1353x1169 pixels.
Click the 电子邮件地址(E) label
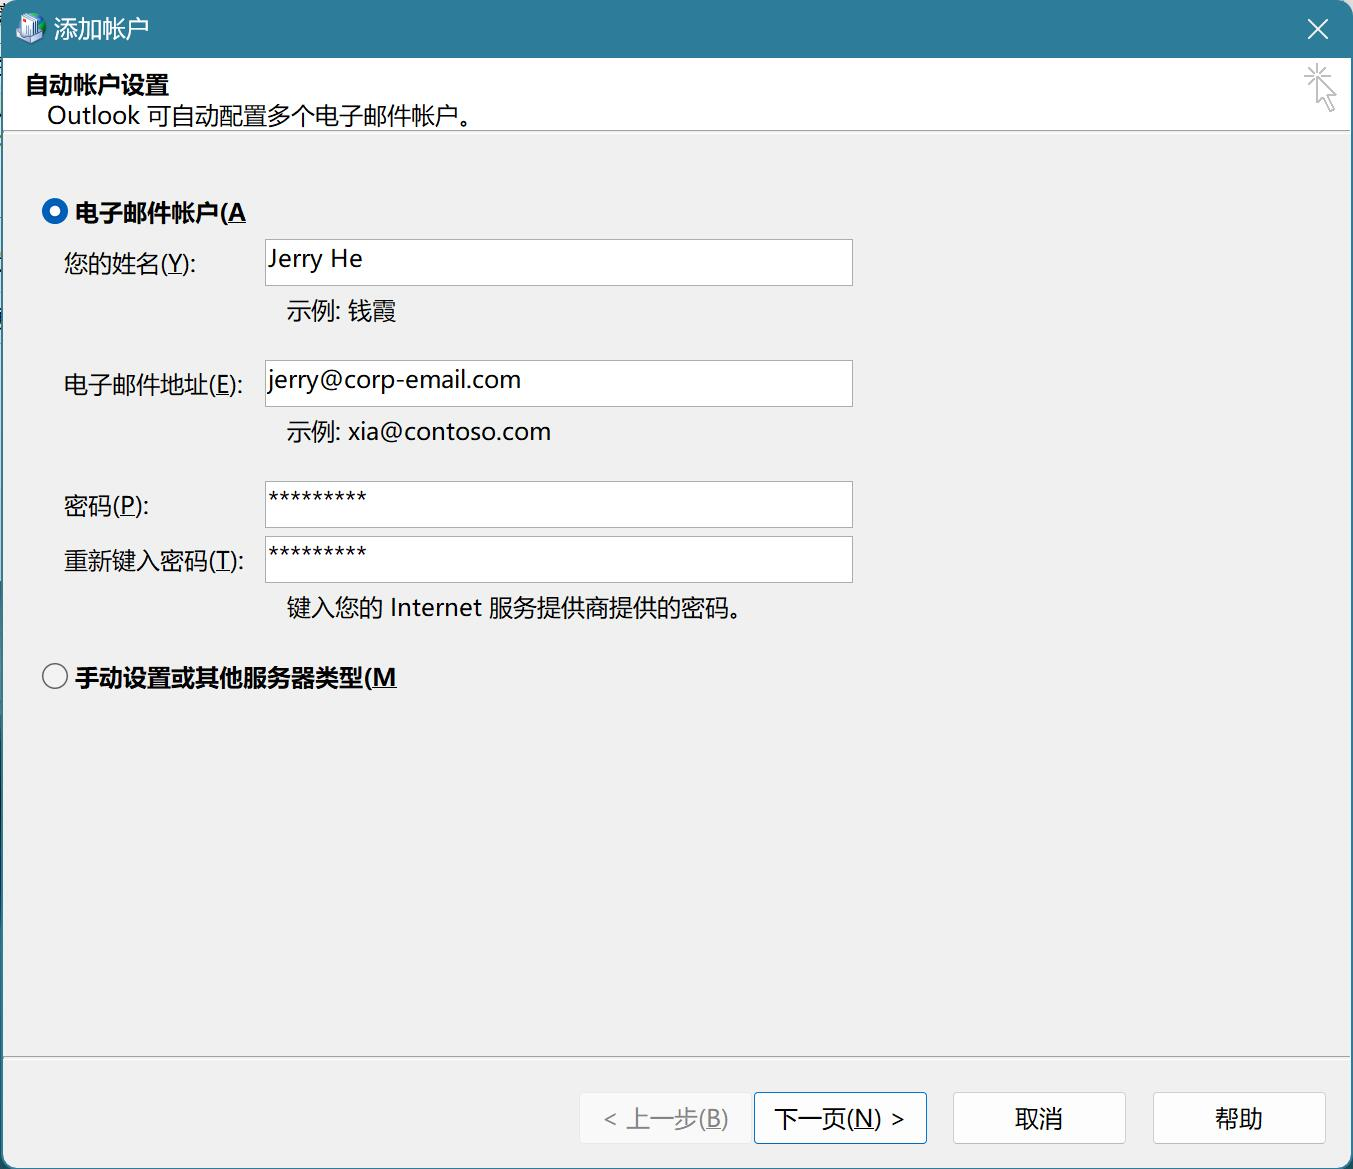click(x=153, y=385)
